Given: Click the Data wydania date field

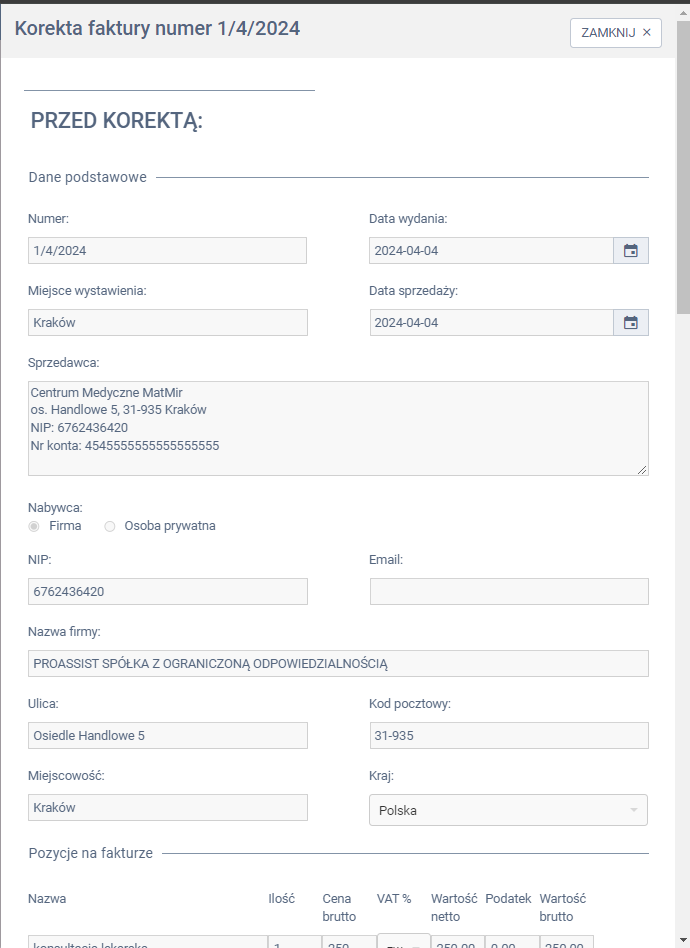Looking at the screenshot, I should click(x=490, y=251).
